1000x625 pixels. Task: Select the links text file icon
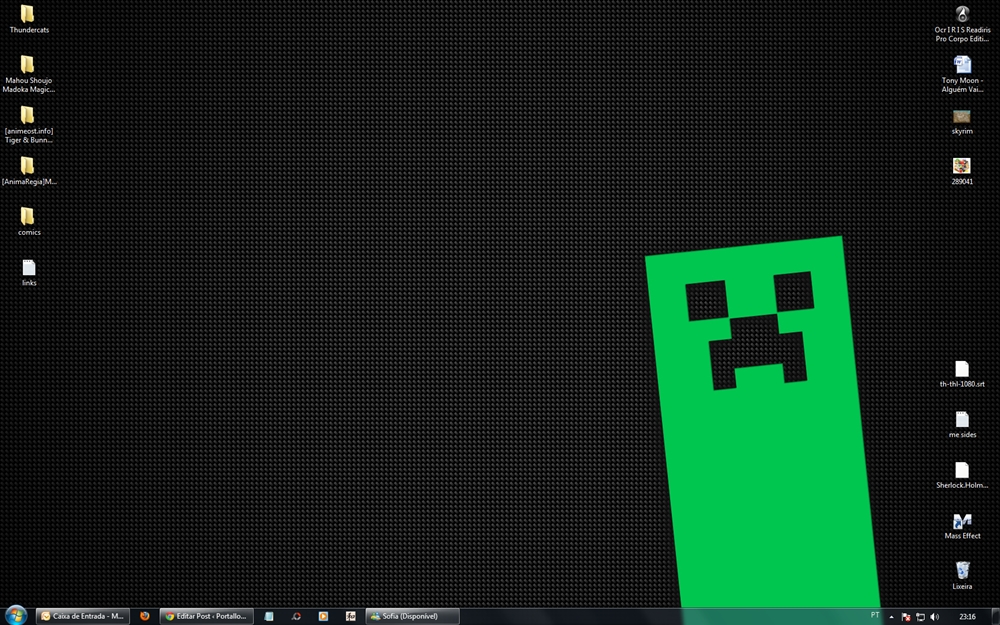[29, 267]
